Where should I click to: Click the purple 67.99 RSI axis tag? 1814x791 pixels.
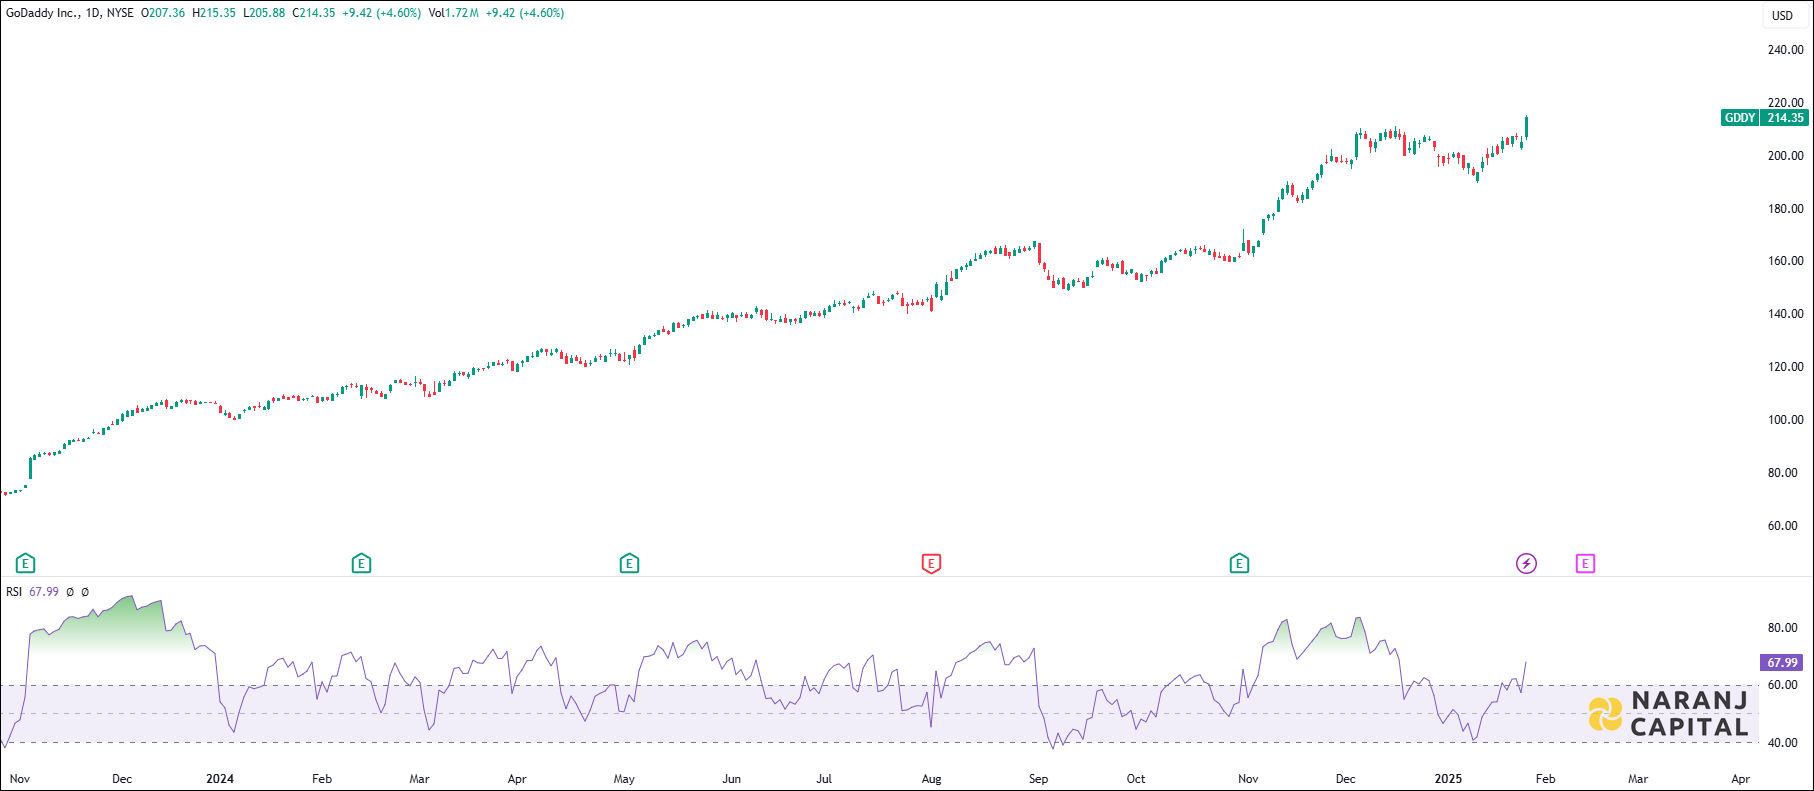[1782, 662]
